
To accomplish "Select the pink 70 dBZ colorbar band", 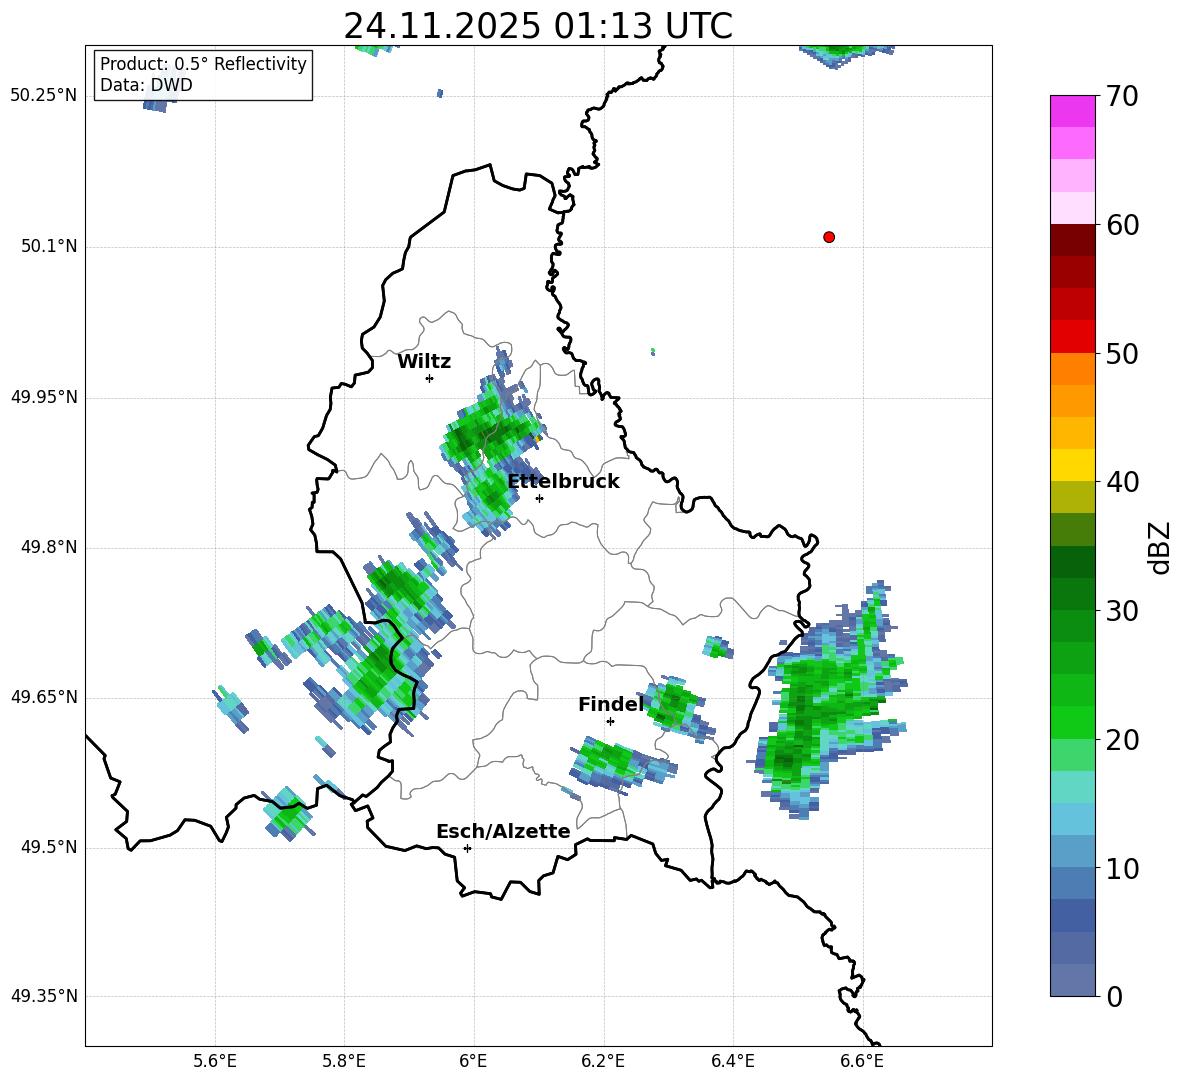I will [x=1072, y=111].
